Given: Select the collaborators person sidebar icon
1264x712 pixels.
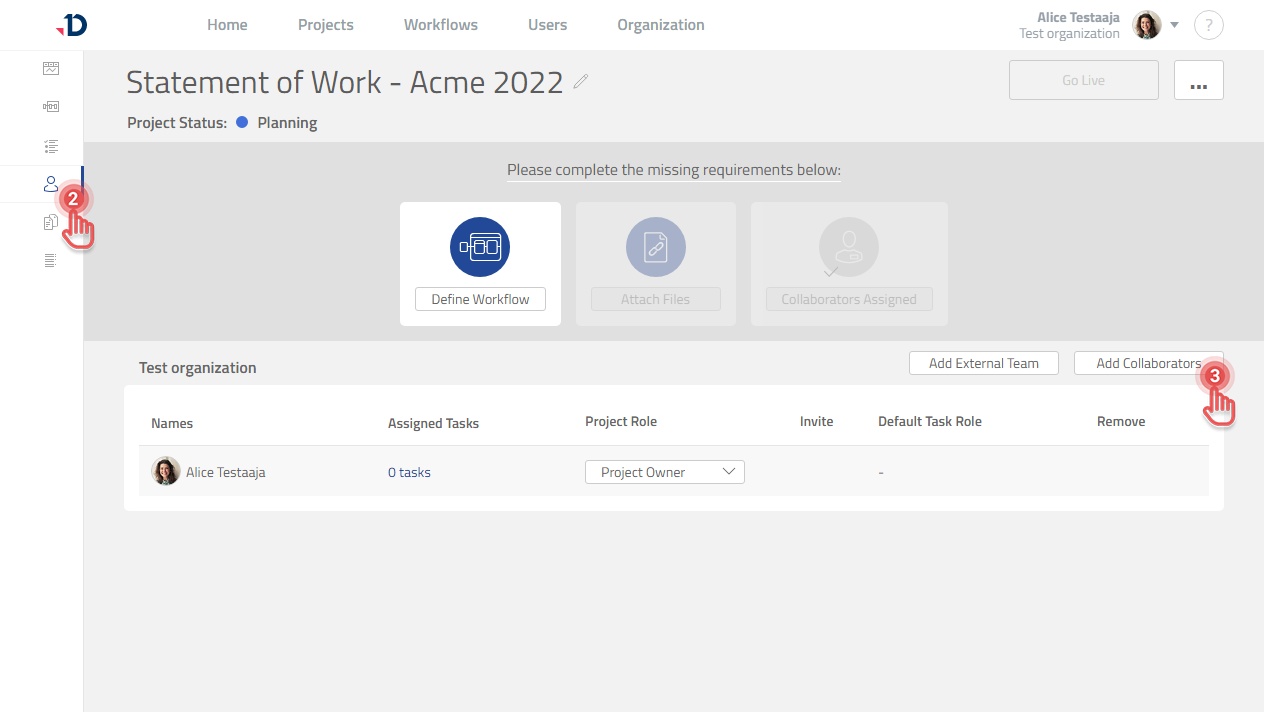Looking at the screenshot, I should (51, 184).
